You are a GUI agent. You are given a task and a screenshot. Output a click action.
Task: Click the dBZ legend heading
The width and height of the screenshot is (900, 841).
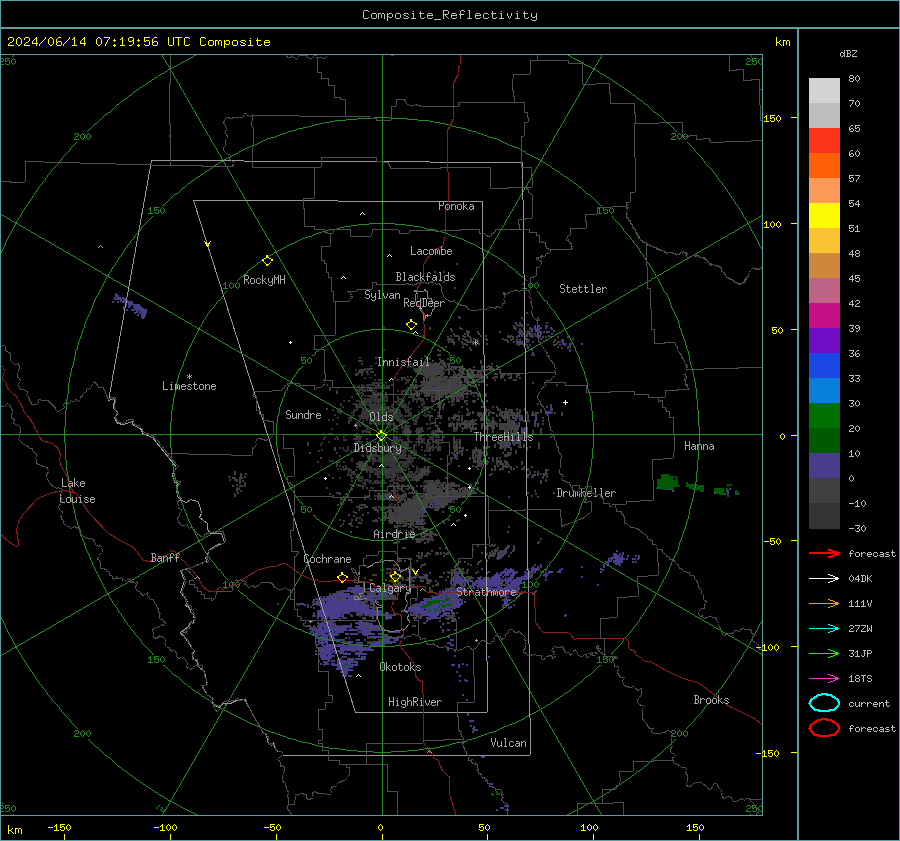click(x=848, y=54)
